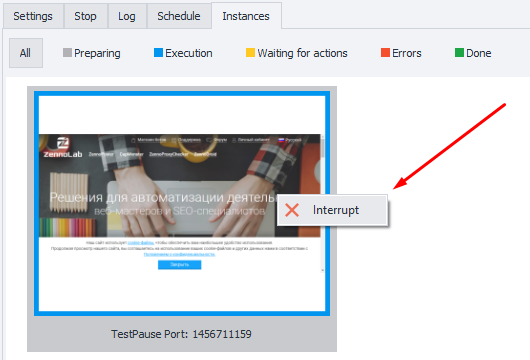Open the Log tab

click(127, 16)
